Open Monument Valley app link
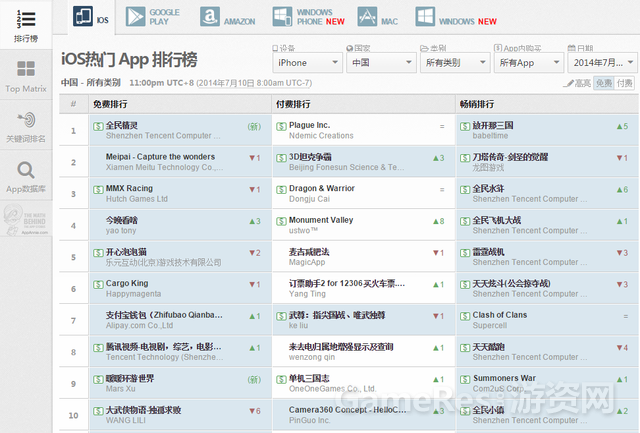The height and width of the screenshot is (433, 640). pyautogui.click(x=321, y=220)
